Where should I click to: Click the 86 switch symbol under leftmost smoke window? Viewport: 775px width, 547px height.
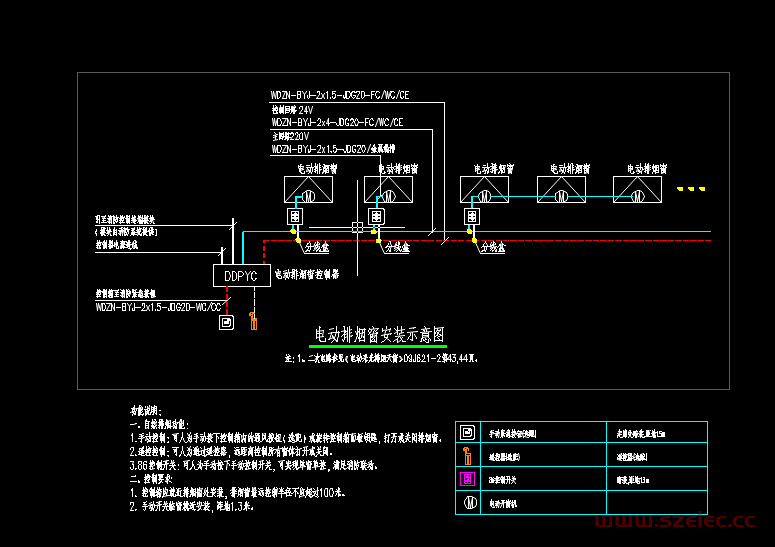click(x=295, y=216)
